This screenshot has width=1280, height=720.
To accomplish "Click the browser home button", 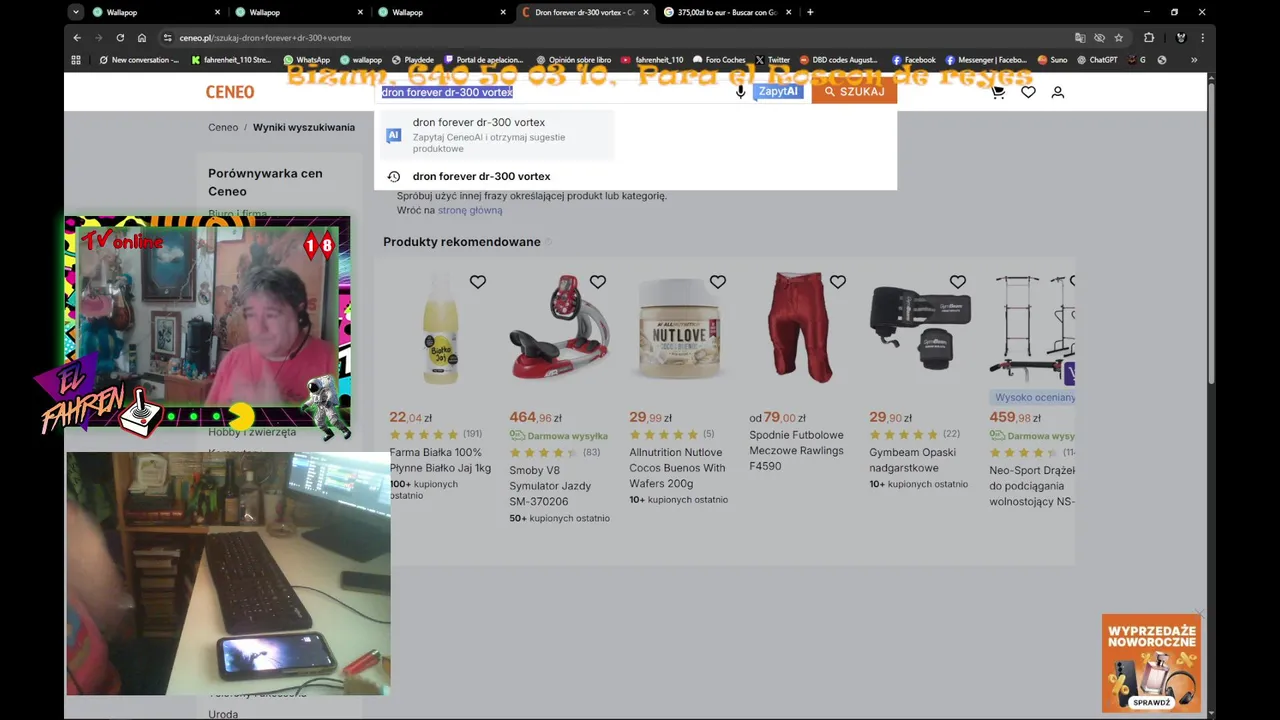I will click(142, 38).
